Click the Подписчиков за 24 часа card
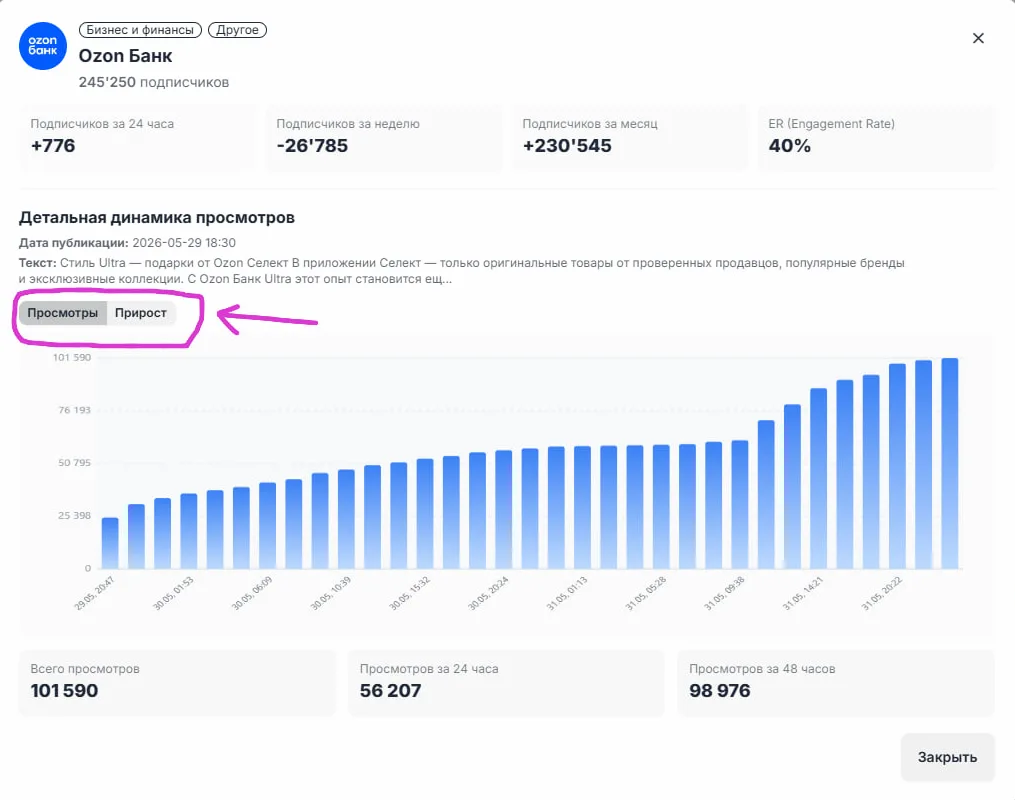This screenshot has height=800, width=1015. click(137, 138)
